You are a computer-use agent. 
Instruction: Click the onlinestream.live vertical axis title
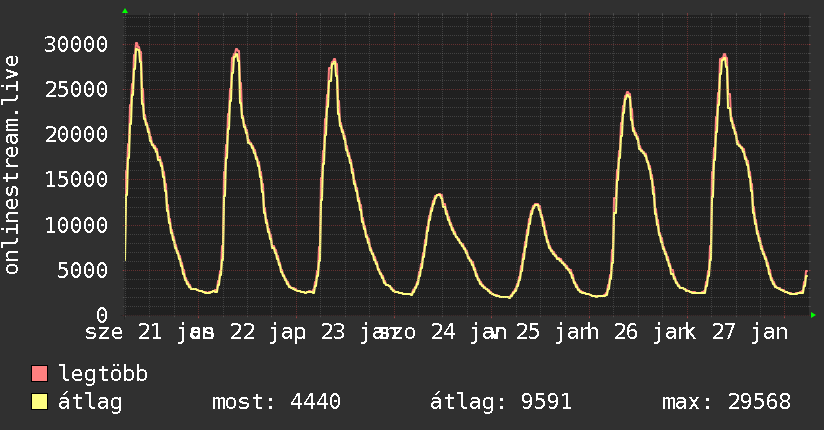pos(11,165)
